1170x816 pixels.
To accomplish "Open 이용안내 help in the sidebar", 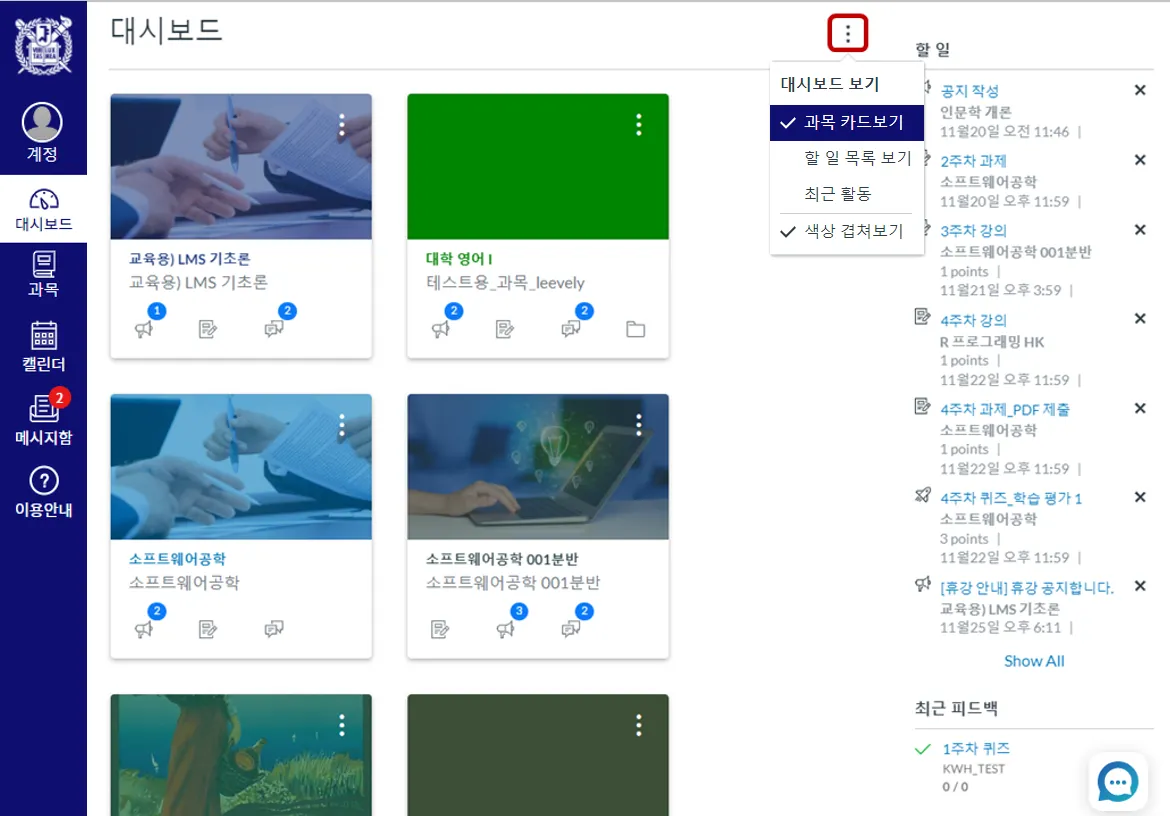I will pos(43,492).
